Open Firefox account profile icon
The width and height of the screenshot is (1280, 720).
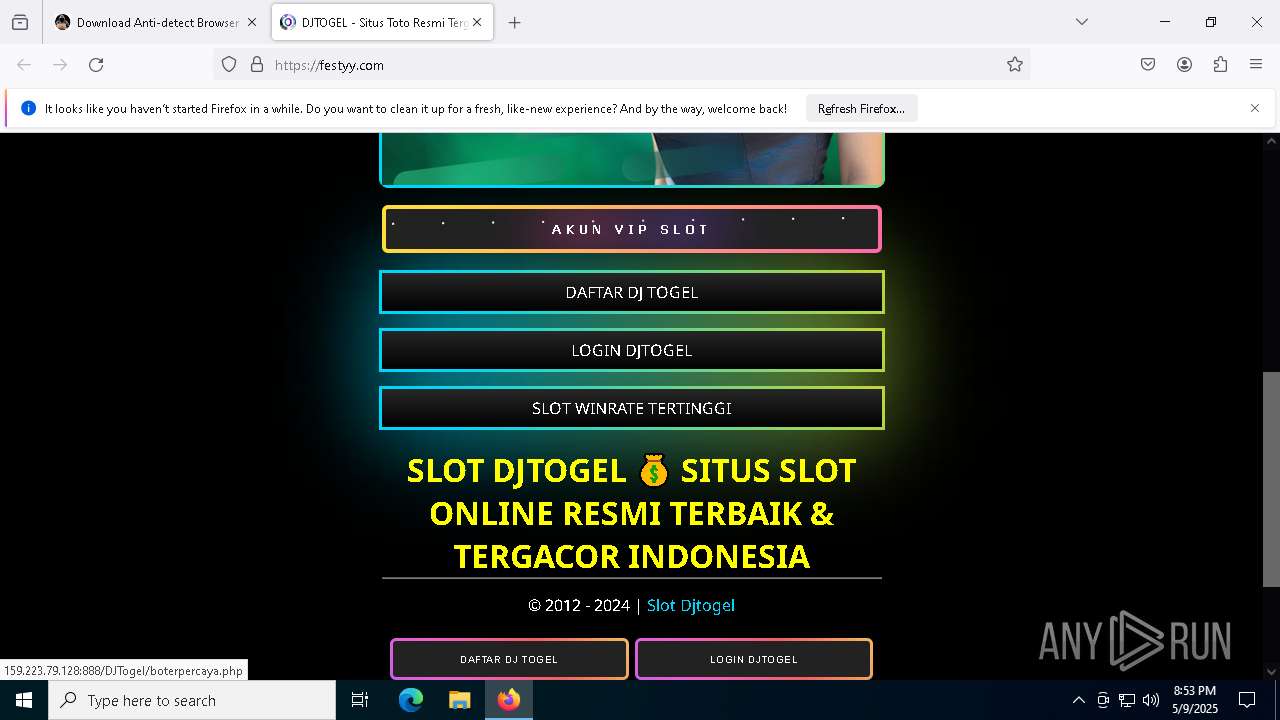pyautogui.click(x=1184, y=65)
